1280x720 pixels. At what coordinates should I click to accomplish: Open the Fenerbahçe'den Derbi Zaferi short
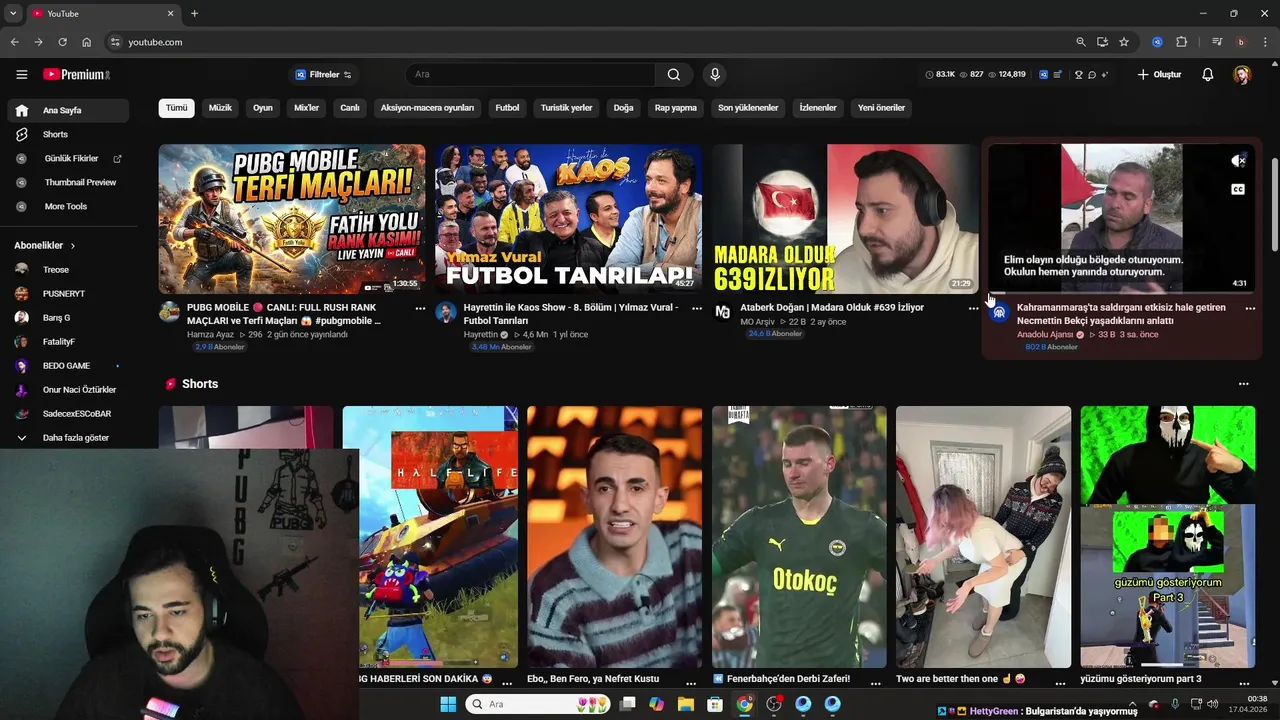(x=799, y=537)
